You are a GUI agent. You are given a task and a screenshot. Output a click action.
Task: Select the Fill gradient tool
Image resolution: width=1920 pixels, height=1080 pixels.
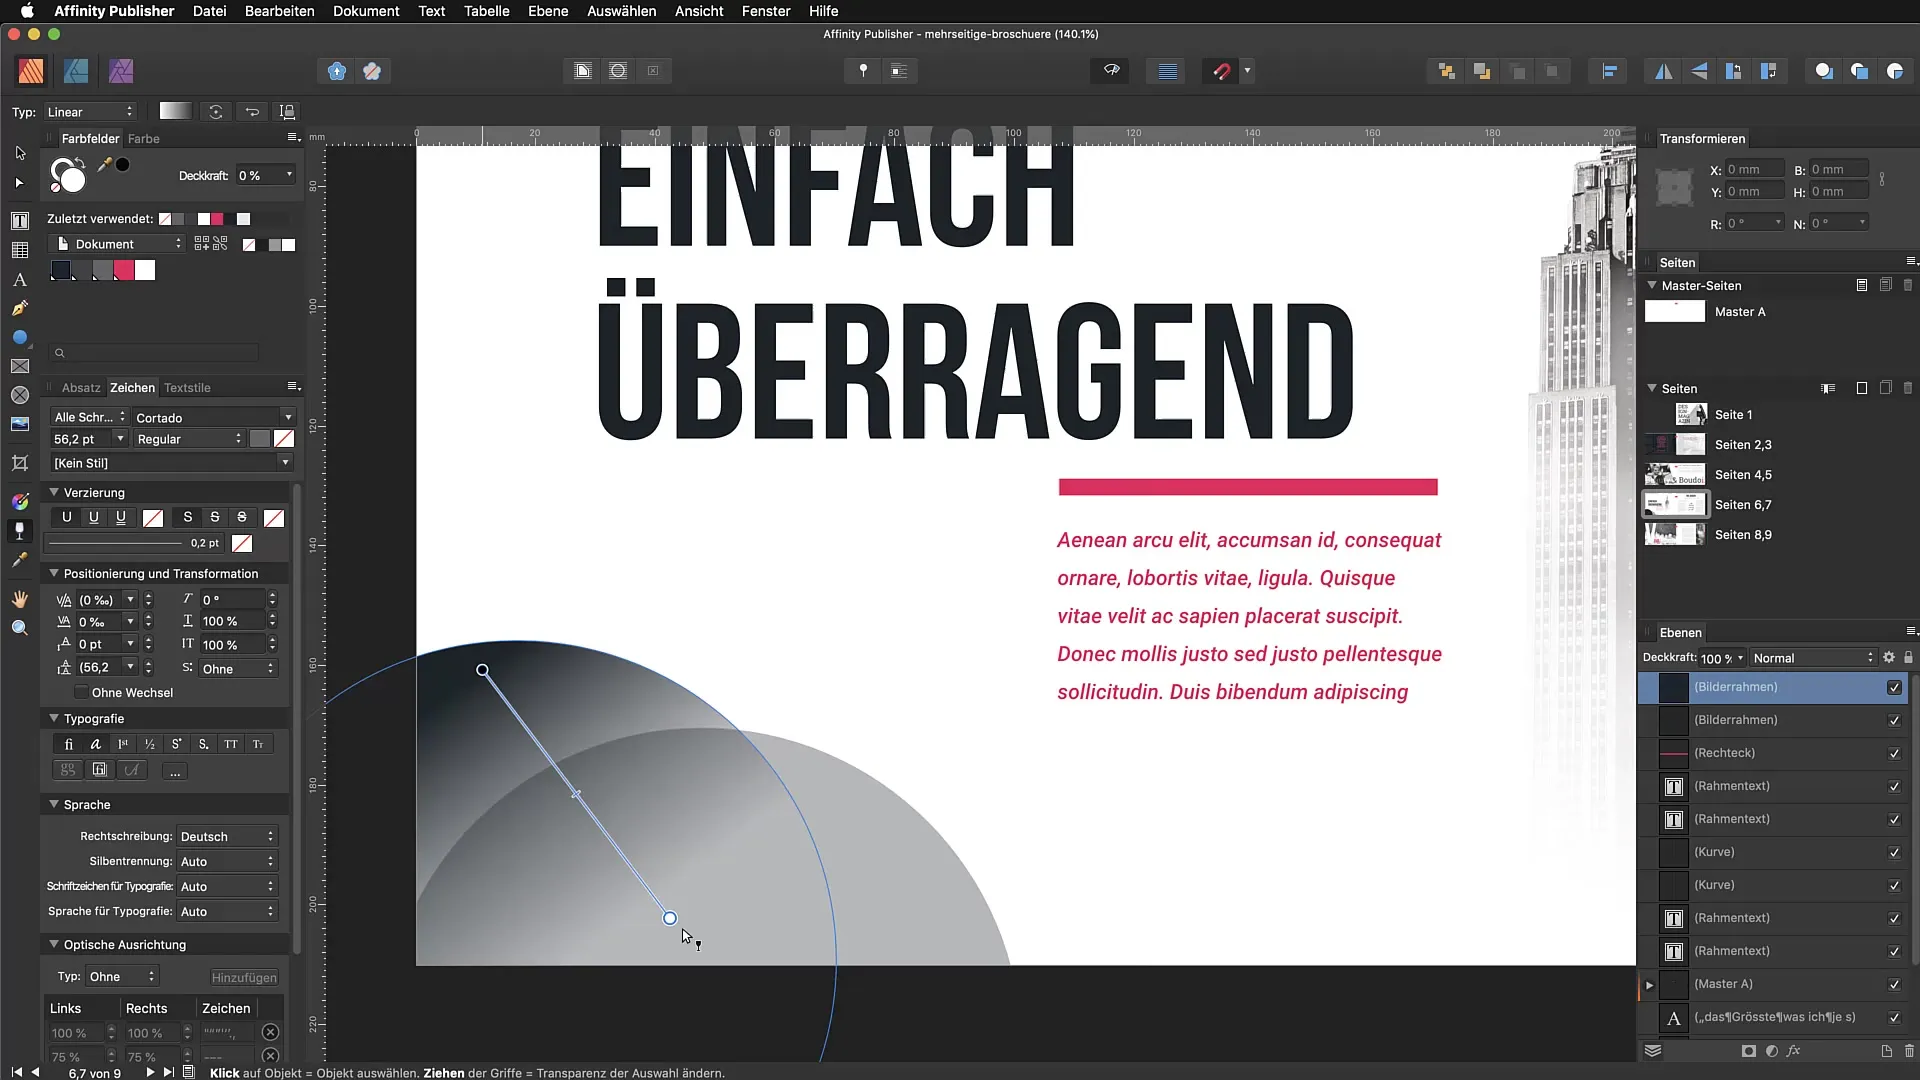coord(20,501)
